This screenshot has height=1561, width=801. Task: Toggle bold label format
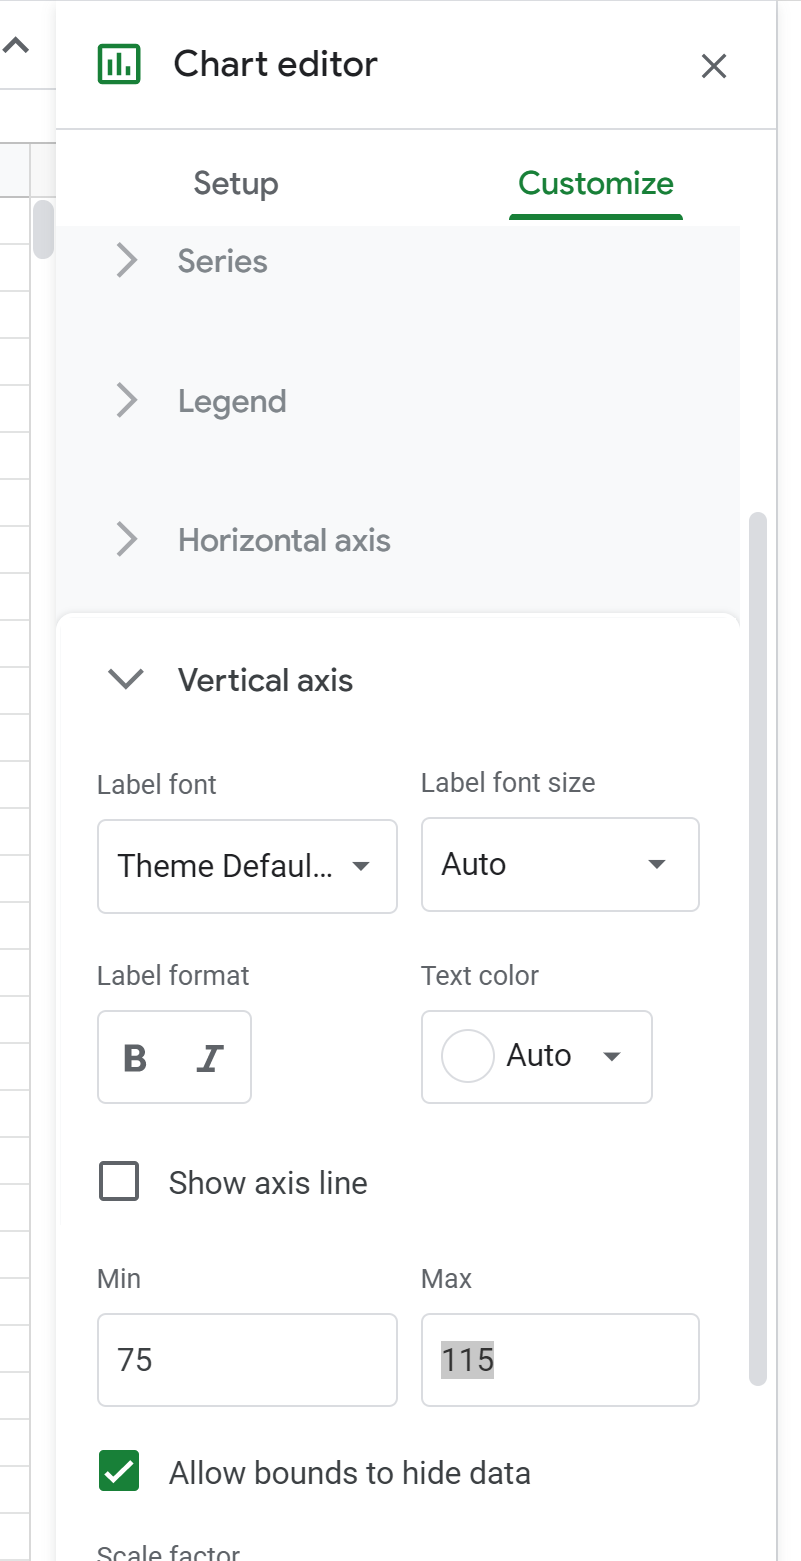pyautogui.click(x=135, y=1057)
